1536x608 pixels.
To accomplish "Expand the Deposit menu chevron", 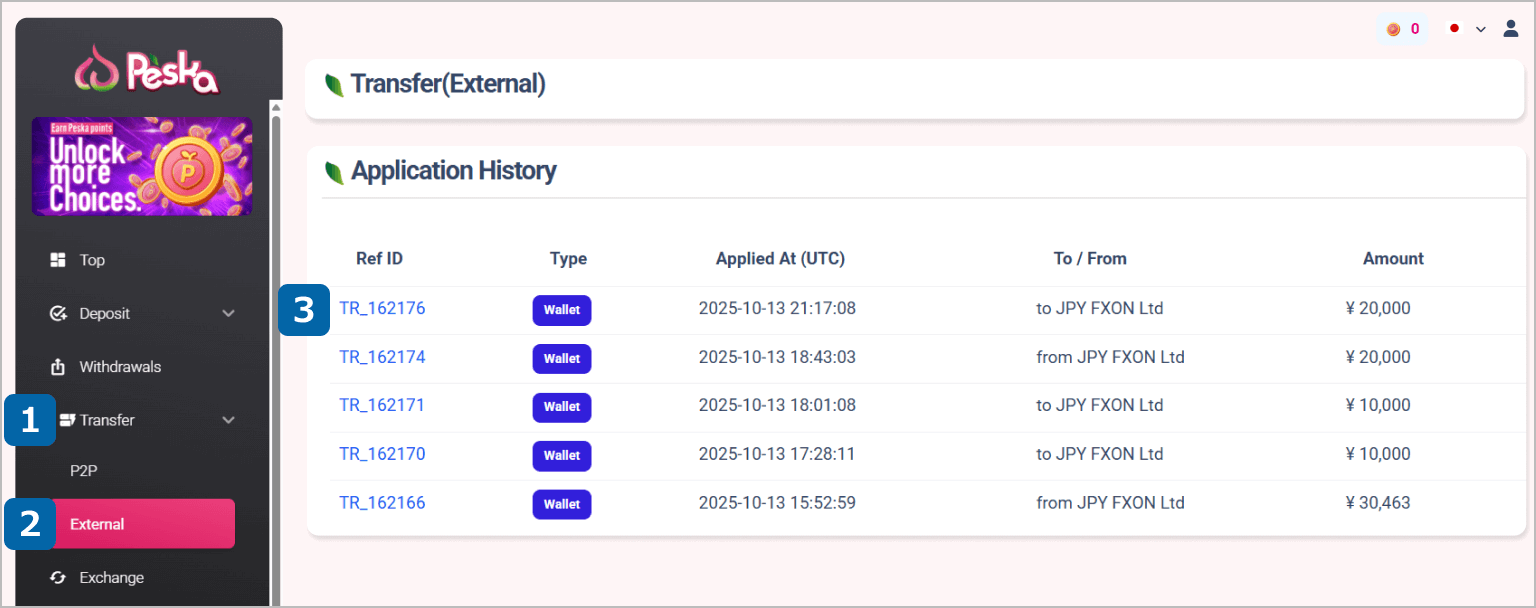I will (228, 314).
